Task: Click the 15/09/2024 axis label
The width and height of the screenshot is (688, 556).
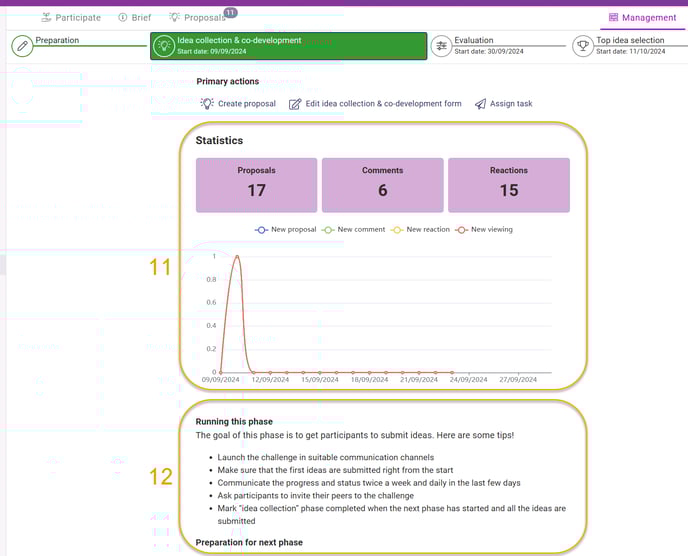Action: [x=319, y=380]
